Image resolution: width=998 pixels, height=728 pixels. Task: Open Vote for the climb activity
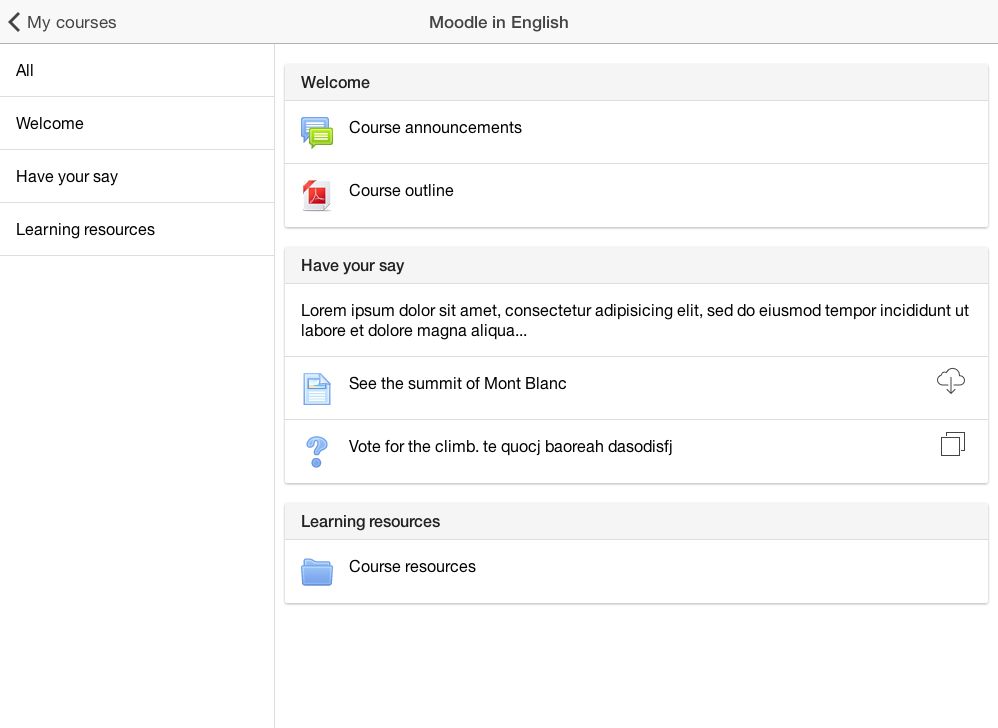(636, 451)
